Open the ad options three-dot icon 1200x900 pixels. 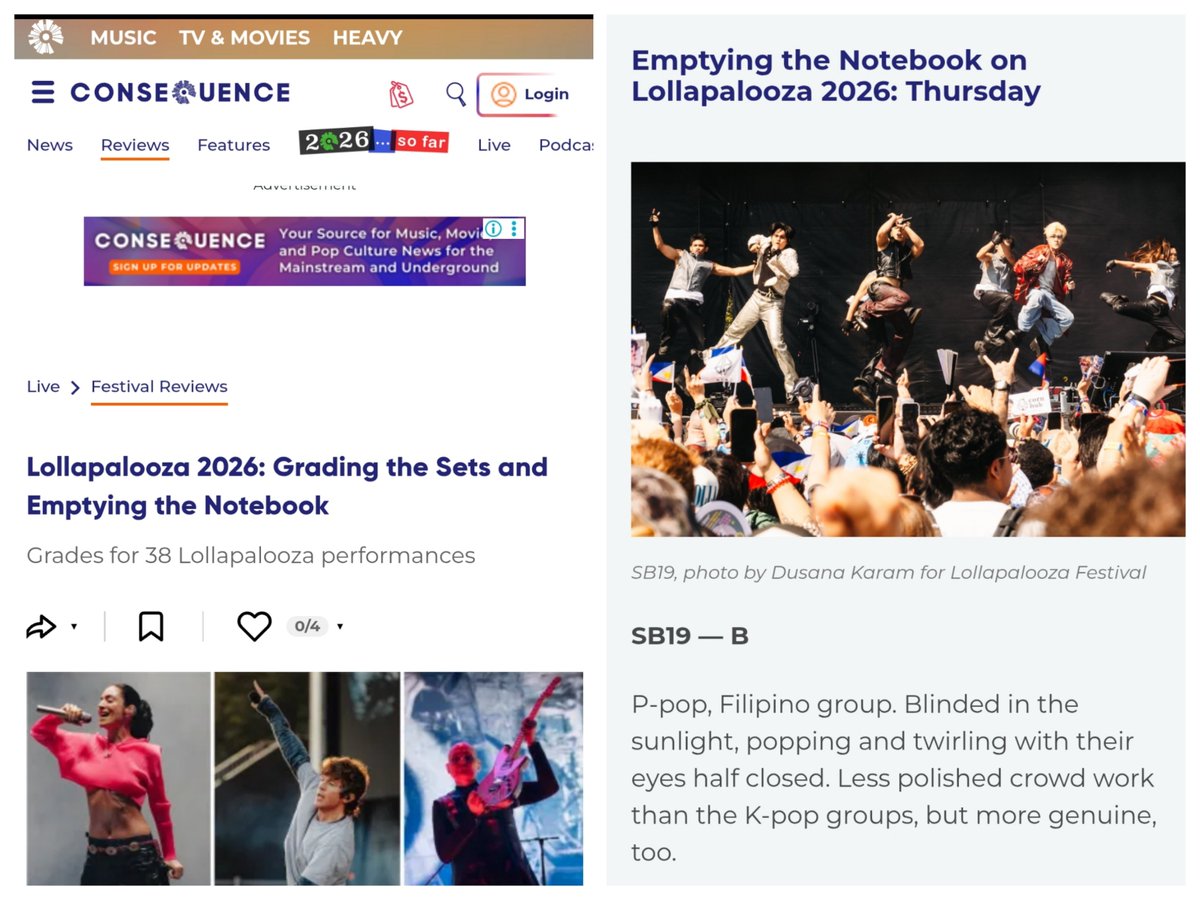pyautogui.click(x=515, y=228)
